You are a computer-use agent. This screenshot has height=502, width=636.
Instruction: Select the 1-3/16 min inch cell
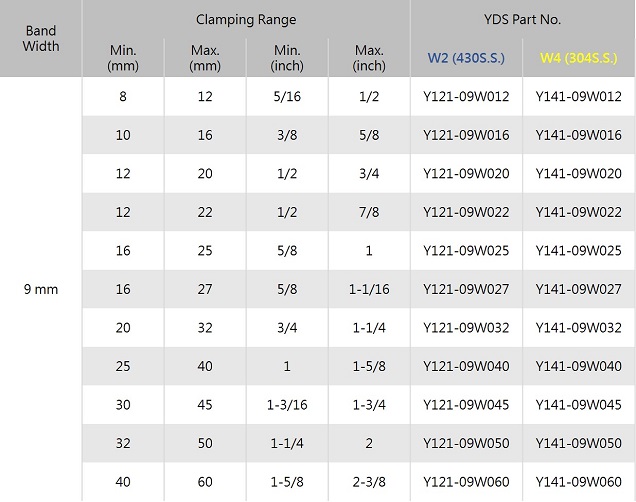[287, 405]
